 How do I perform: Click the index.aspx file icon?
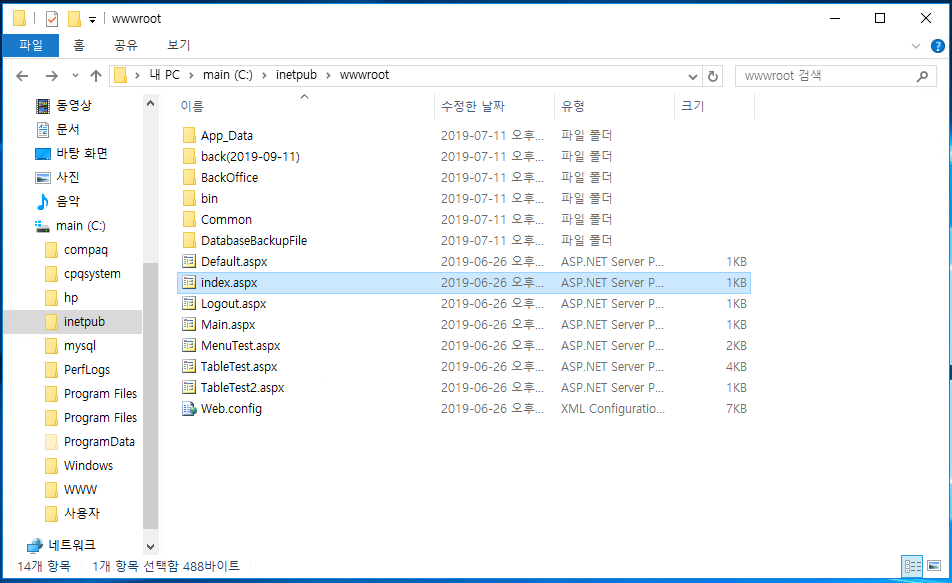click(189, 282)
